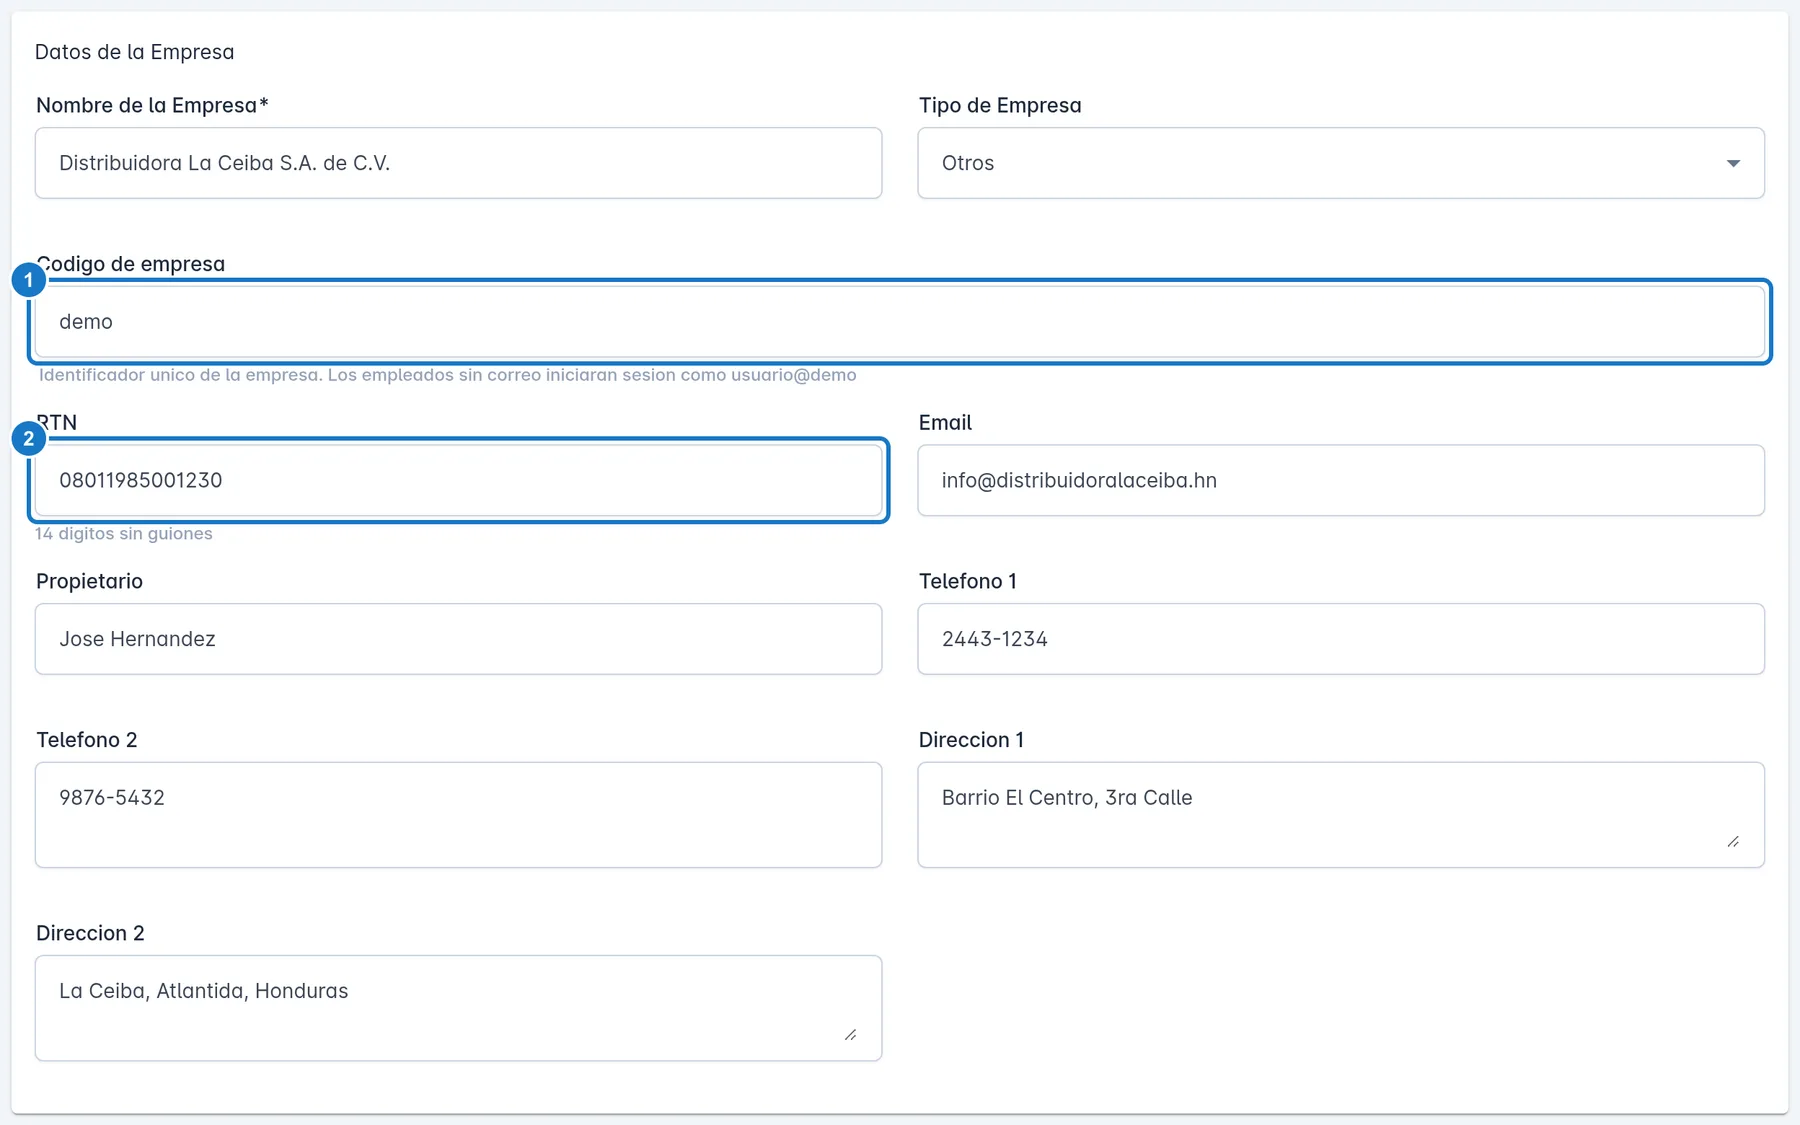The width and height of the screenshot is (1800, 1125).
Task: Click the RTN field with 08011985001230
Action: pyautogui.click(x=458, y=480)
